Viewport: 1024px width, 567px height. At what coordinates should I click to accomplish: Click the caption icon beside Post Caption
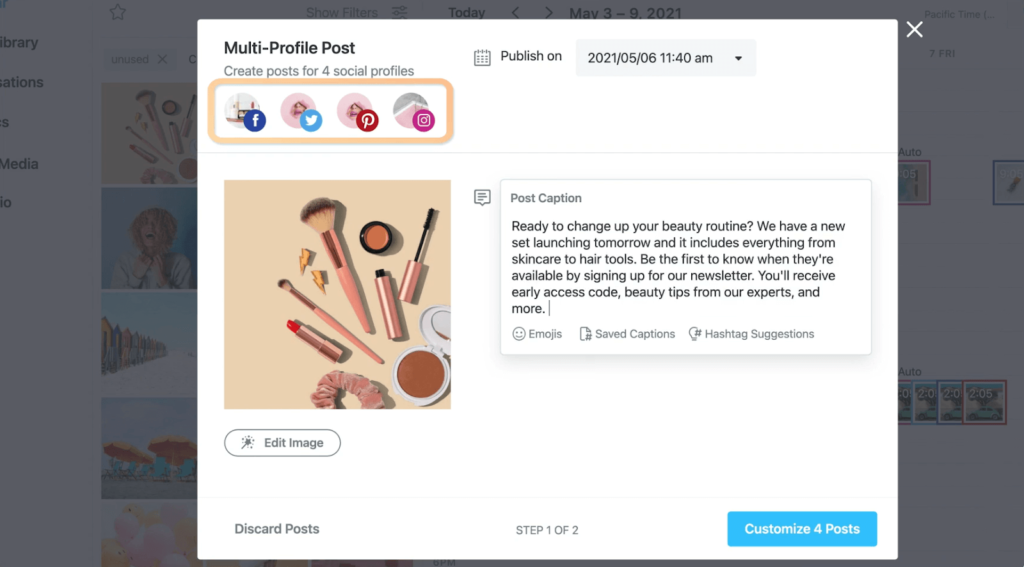click(482, 197)
